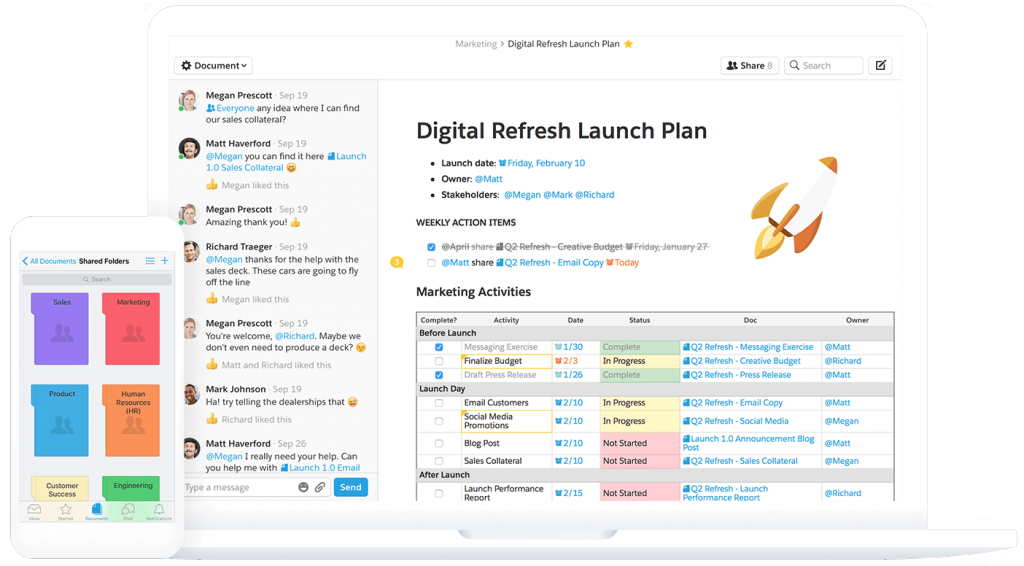Go to the Marketing breadcrumb folder
This screenshot has height=566, width=1024.
pos(476,44)
